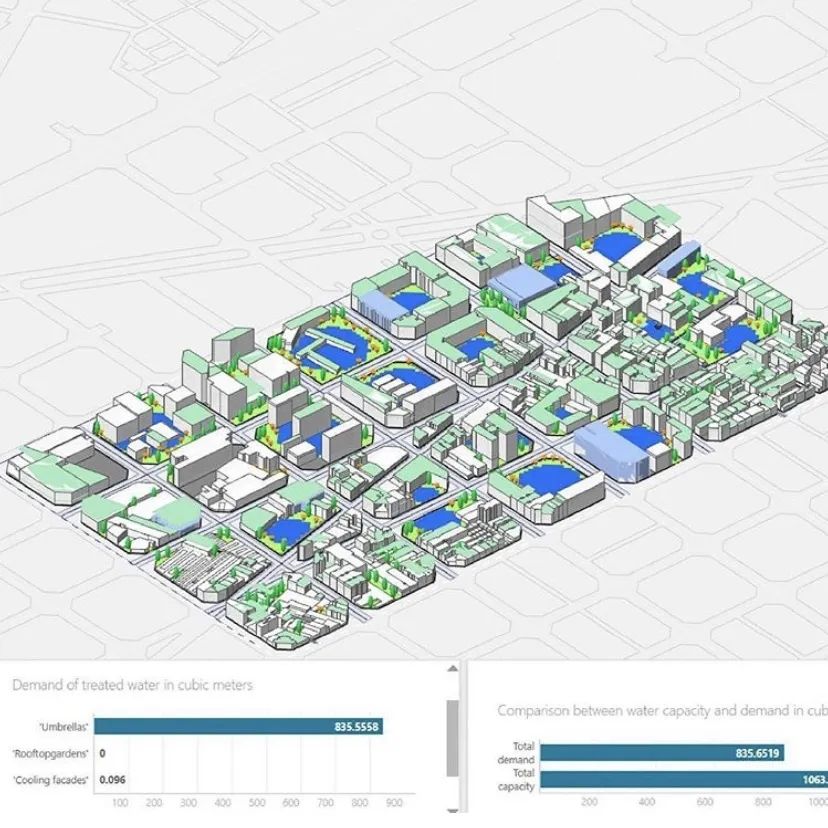This screenshot has width=828, height=828.
Task: Select the Cooling facades value 0.096
Action: [x=112, y=779]
